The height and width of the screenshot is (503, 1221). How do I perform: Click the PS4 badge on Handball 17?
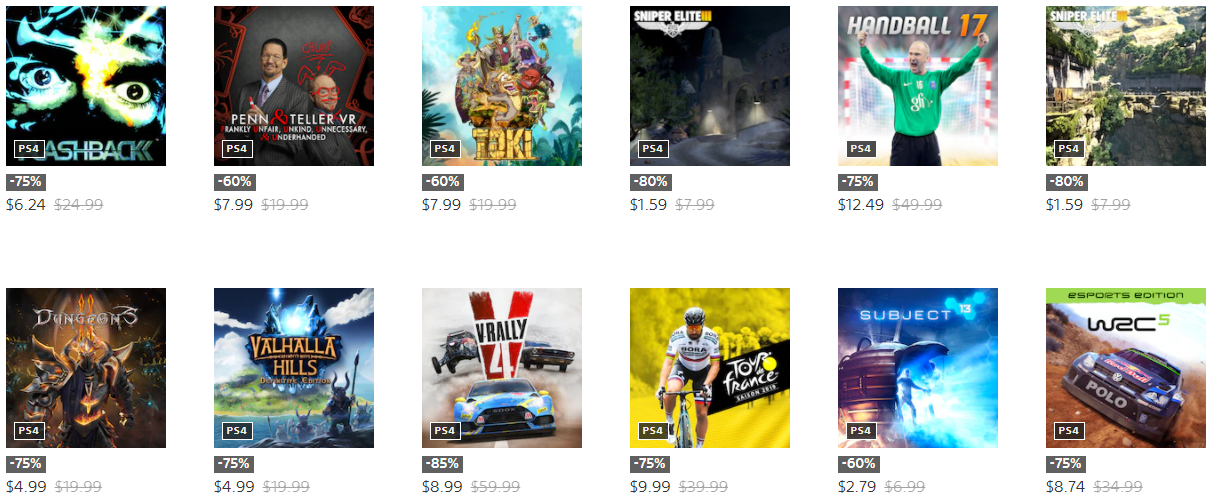[861, 149]
